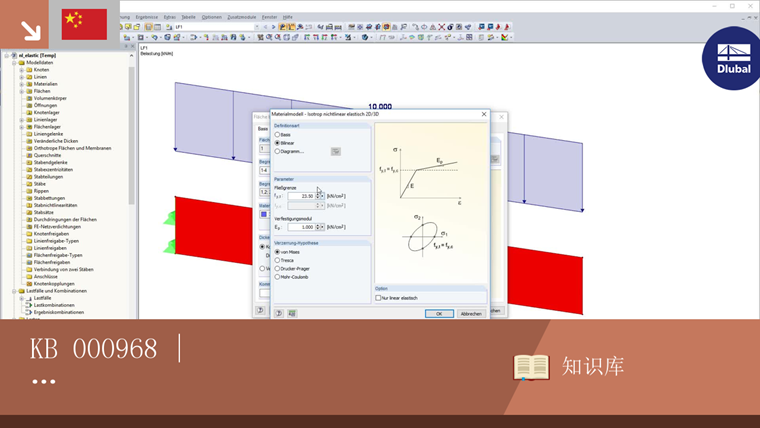This screenshot has width=760, height=428.
Task: Choose Tresca yield hypothesis
Action: point(277,260)
